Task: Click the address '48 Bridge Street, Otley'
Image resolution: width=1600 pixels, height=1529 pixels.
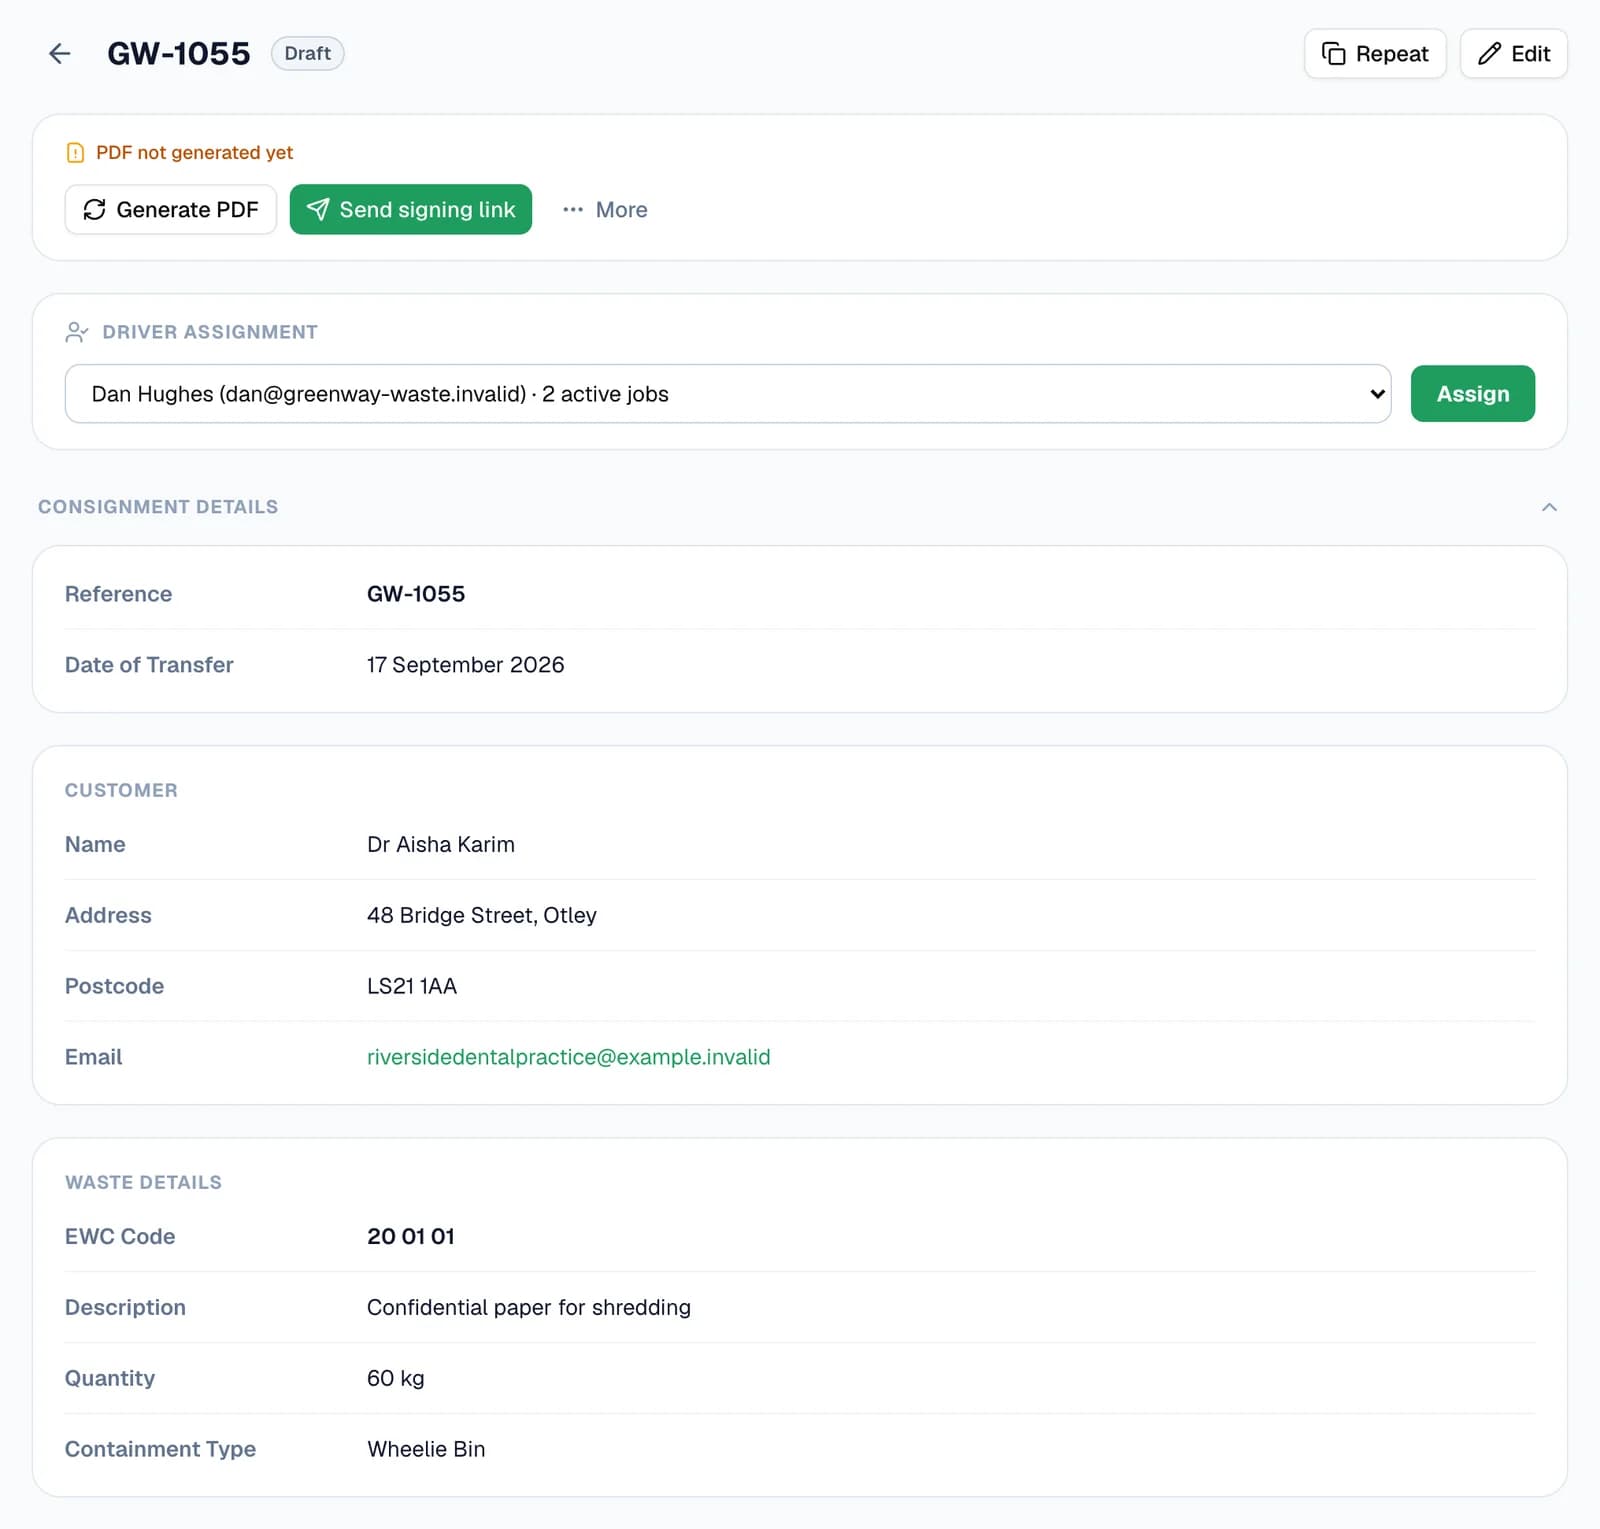Action: coord(482,915)
